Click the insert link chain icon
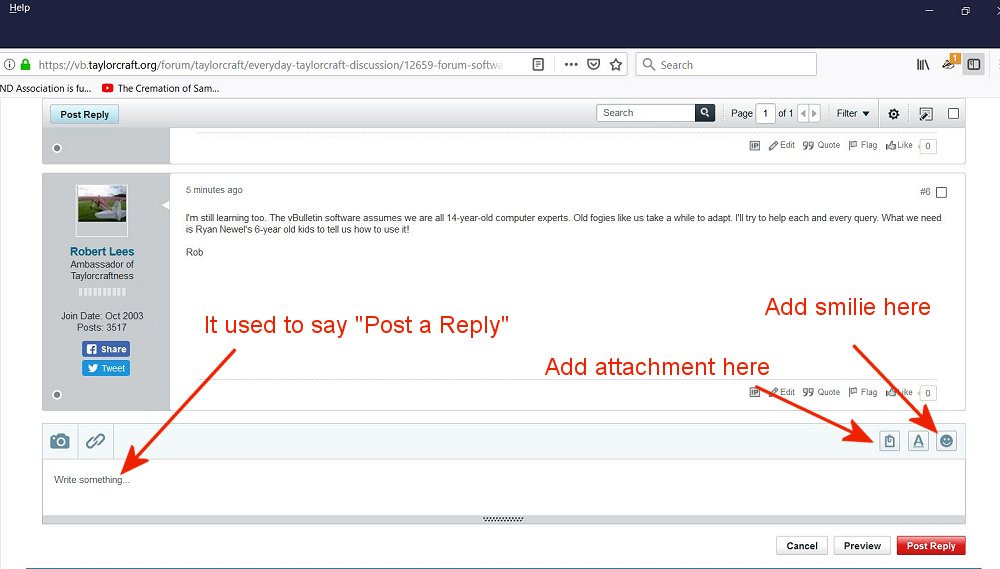This screenshot has height=569, width=1000. click(95, 441)
